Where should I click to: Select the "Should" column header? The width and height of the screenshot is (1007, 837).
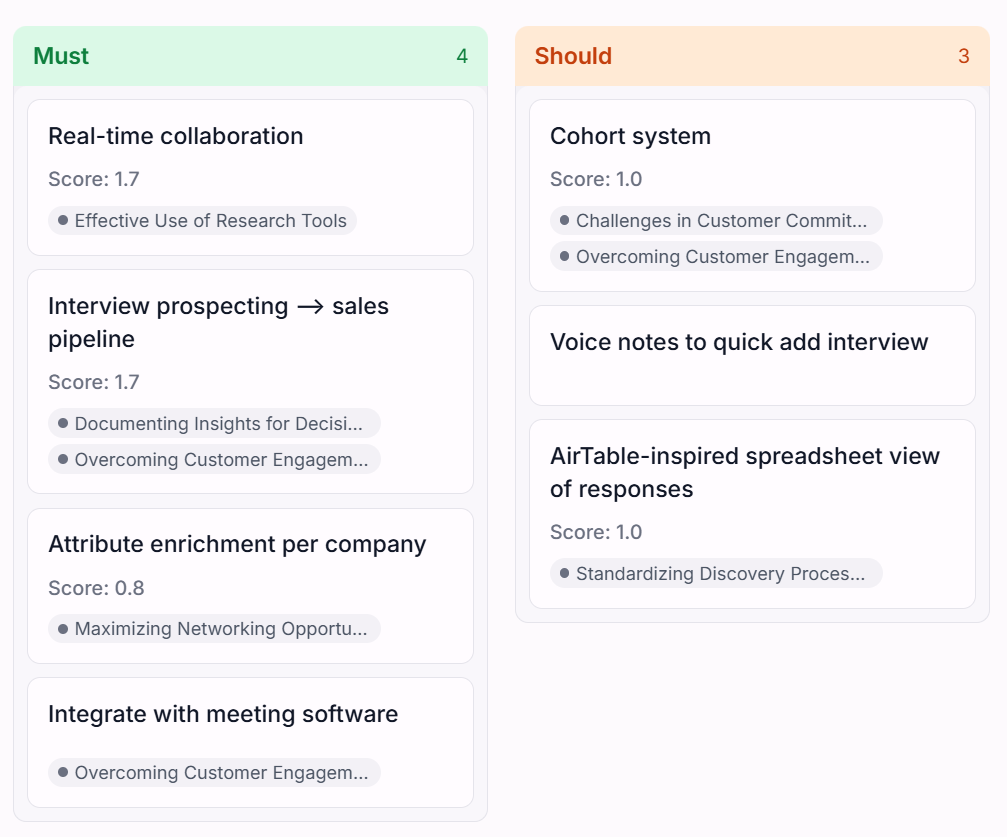tap(573, 56)
